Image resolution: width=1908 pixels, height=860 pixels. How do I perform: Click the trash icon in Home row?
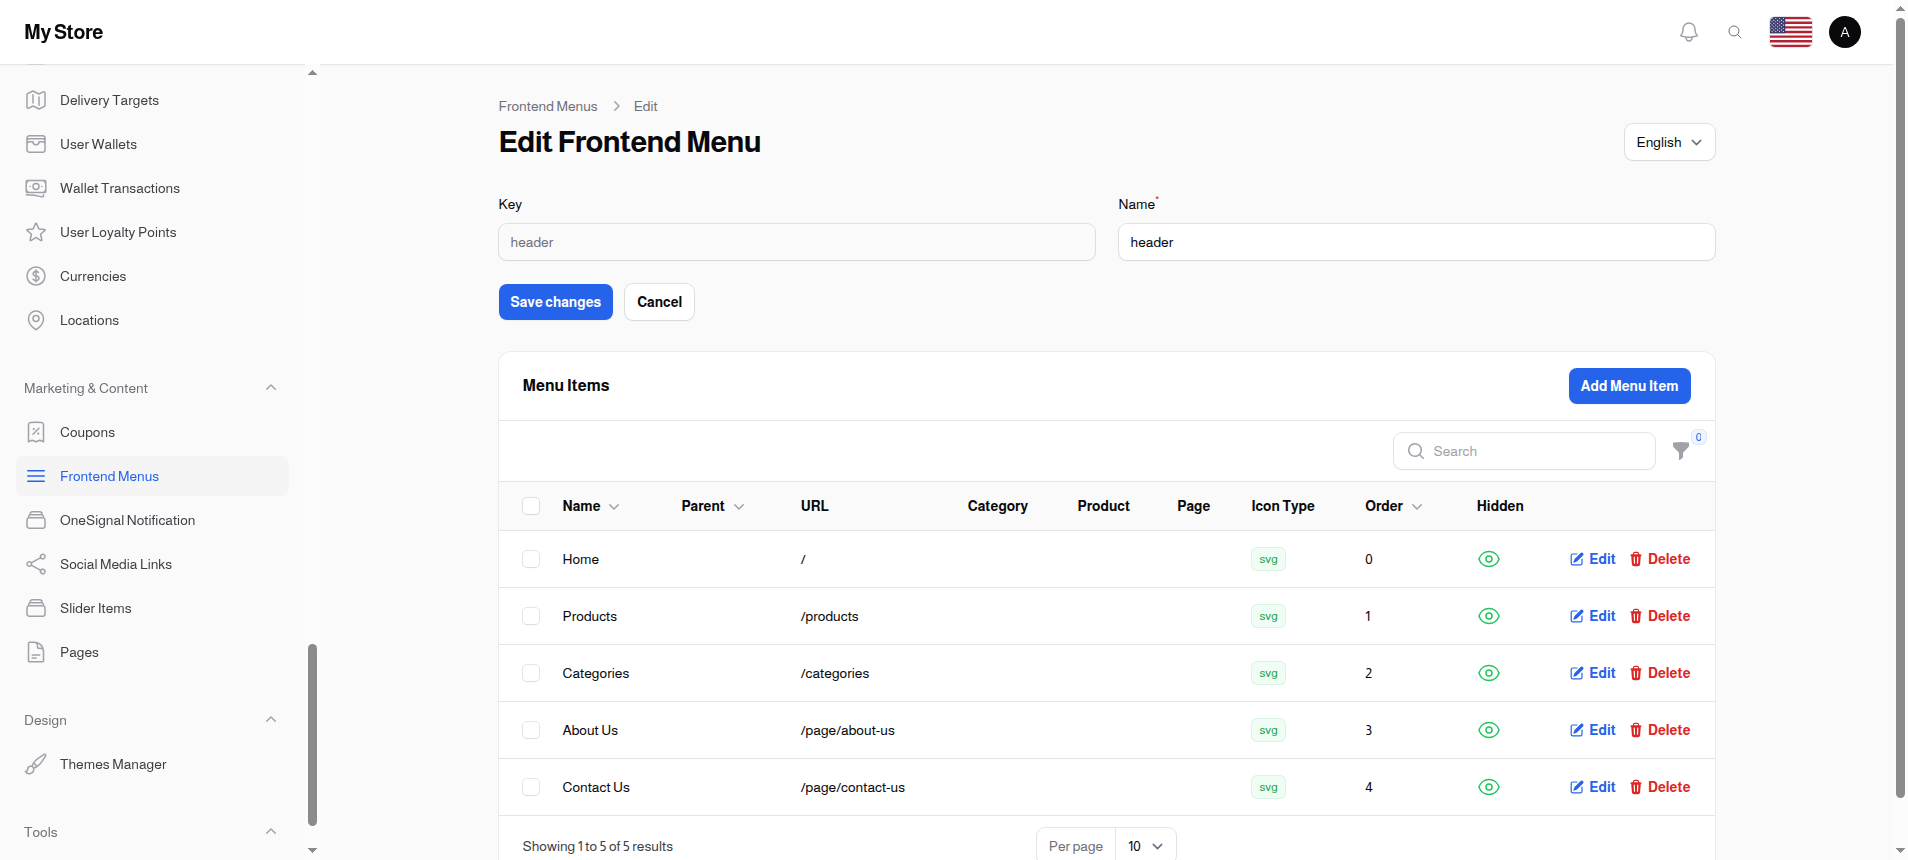(x=1636, y=559)
